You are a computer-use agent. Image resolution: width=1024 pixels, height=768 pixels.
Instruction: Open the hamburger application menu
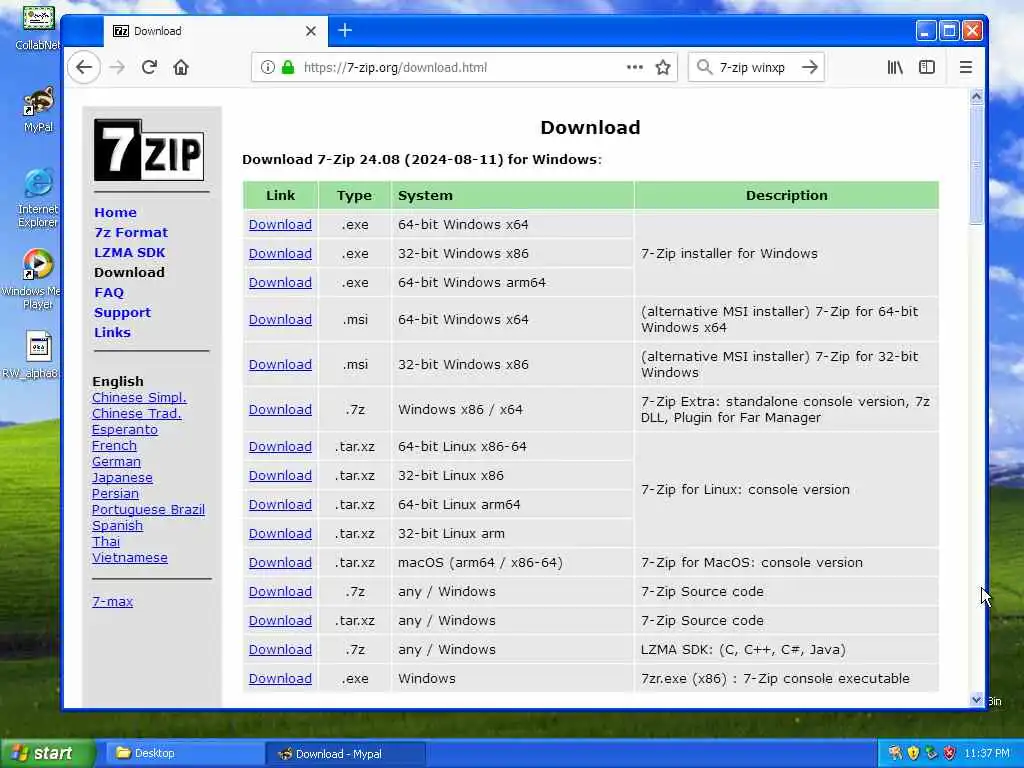(x=965, y=67)
